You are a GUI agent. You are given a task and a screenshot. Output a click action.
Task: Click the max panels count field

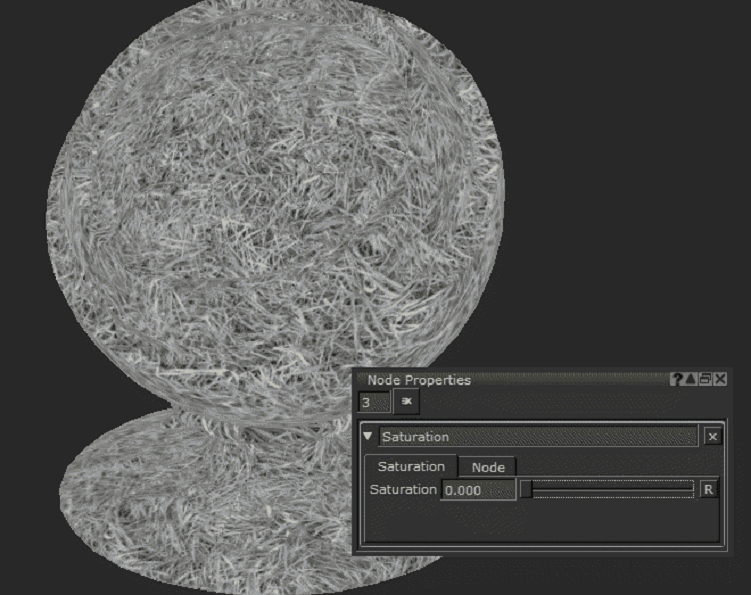(x=374, y=402)
